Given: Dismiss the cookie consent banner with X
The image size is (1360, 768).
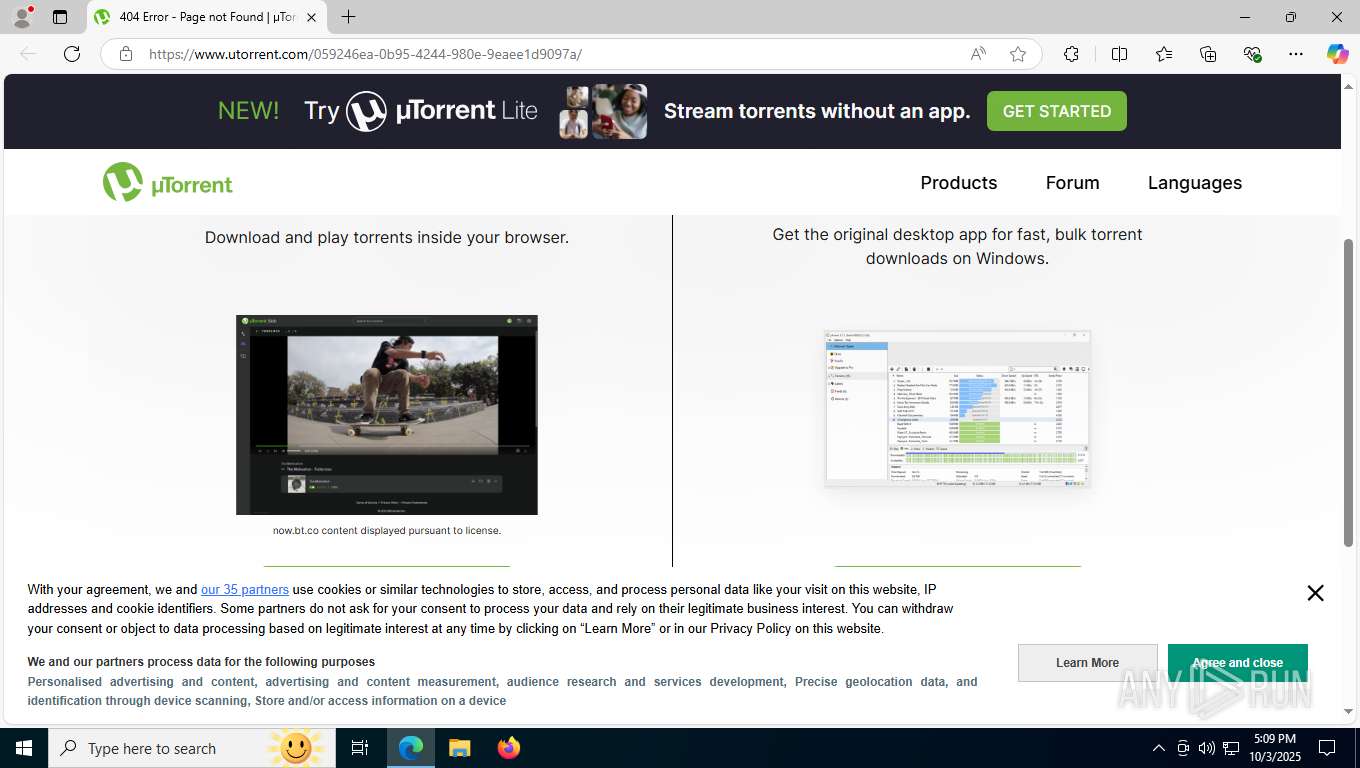Looking at the screenshot, I should click(x=1315, y=593).
